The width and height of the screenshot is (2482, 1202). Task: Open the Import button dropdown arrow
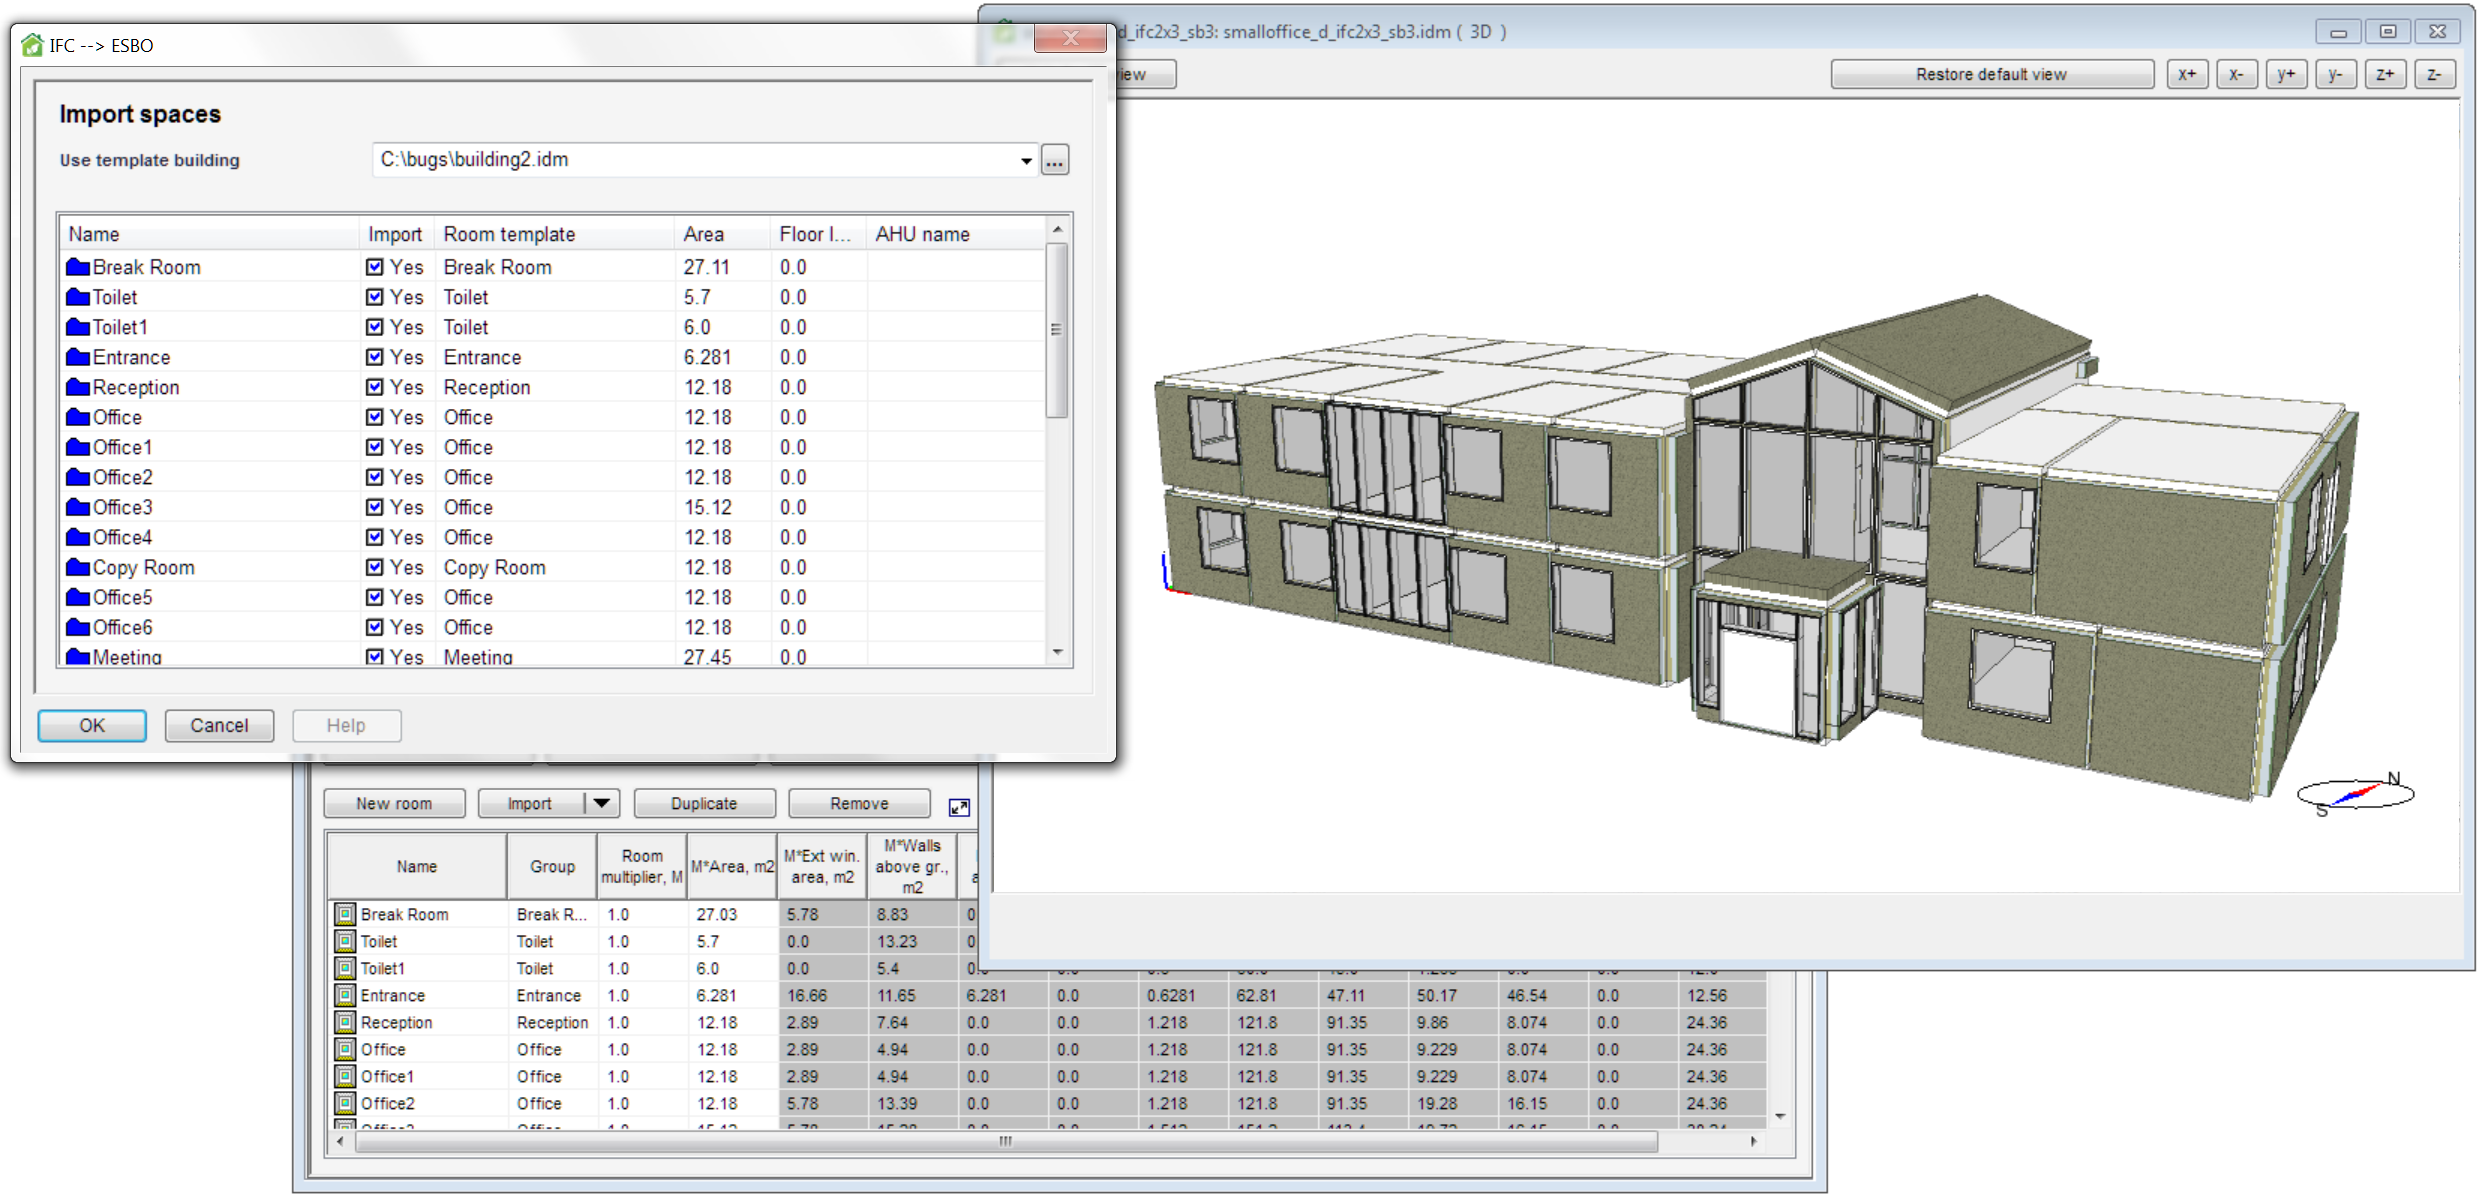602,803
